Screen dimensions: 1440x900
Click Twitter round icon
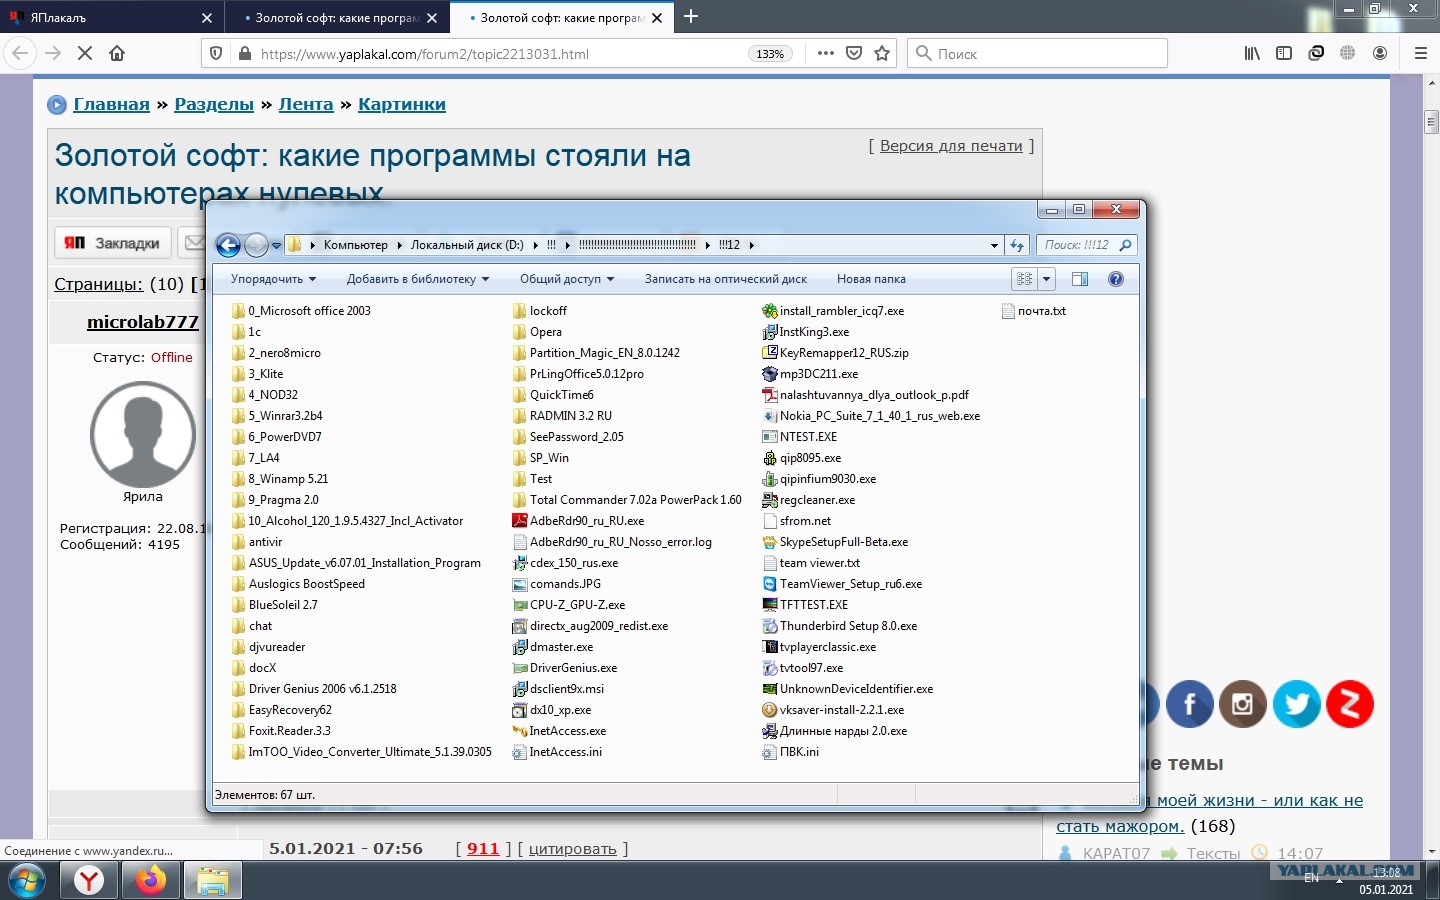coord(1297,704)
